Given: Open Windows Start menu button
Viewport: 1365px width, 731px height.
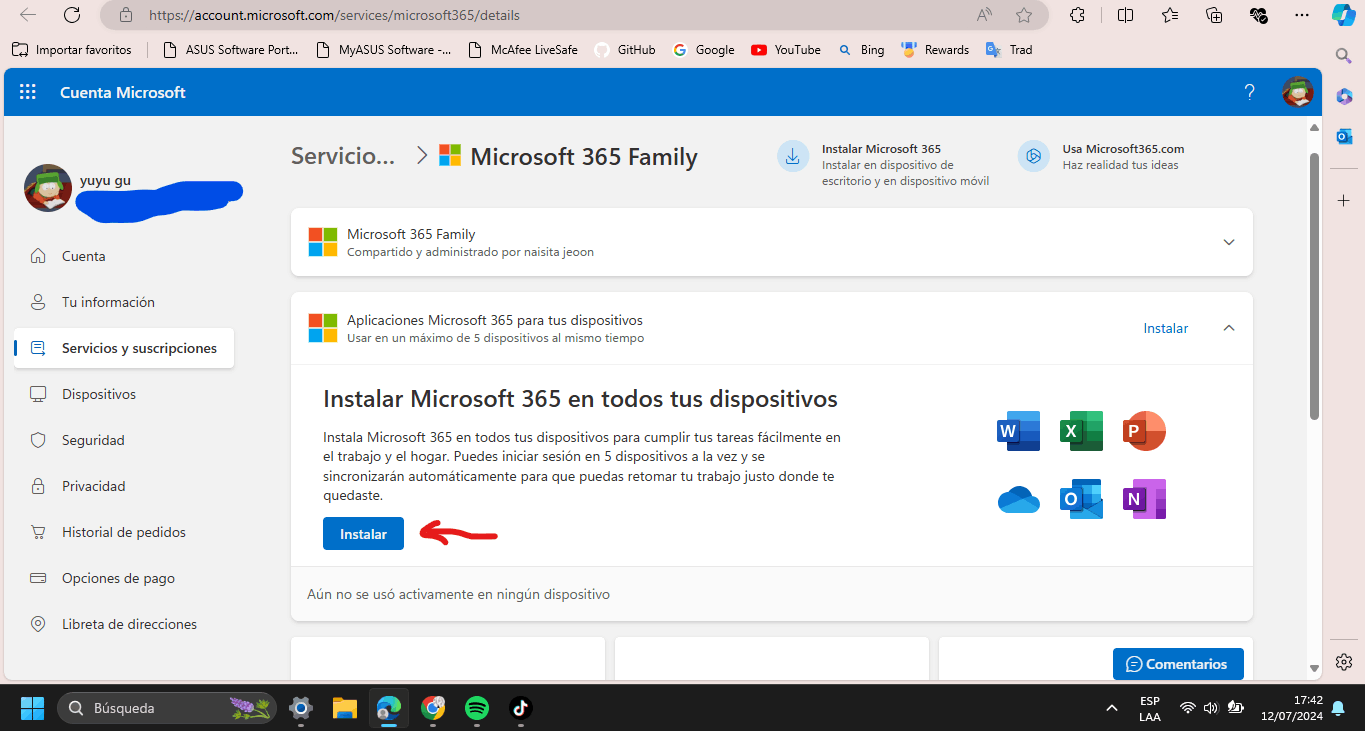Looking at the screenshot, I should pos(32,708).
